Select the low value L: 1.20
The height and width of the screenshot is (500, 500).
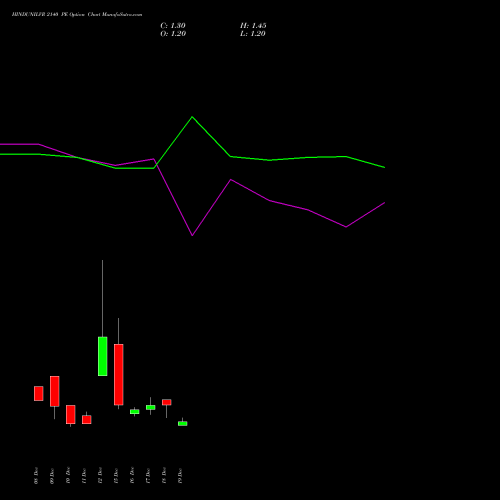pos(253,34)
